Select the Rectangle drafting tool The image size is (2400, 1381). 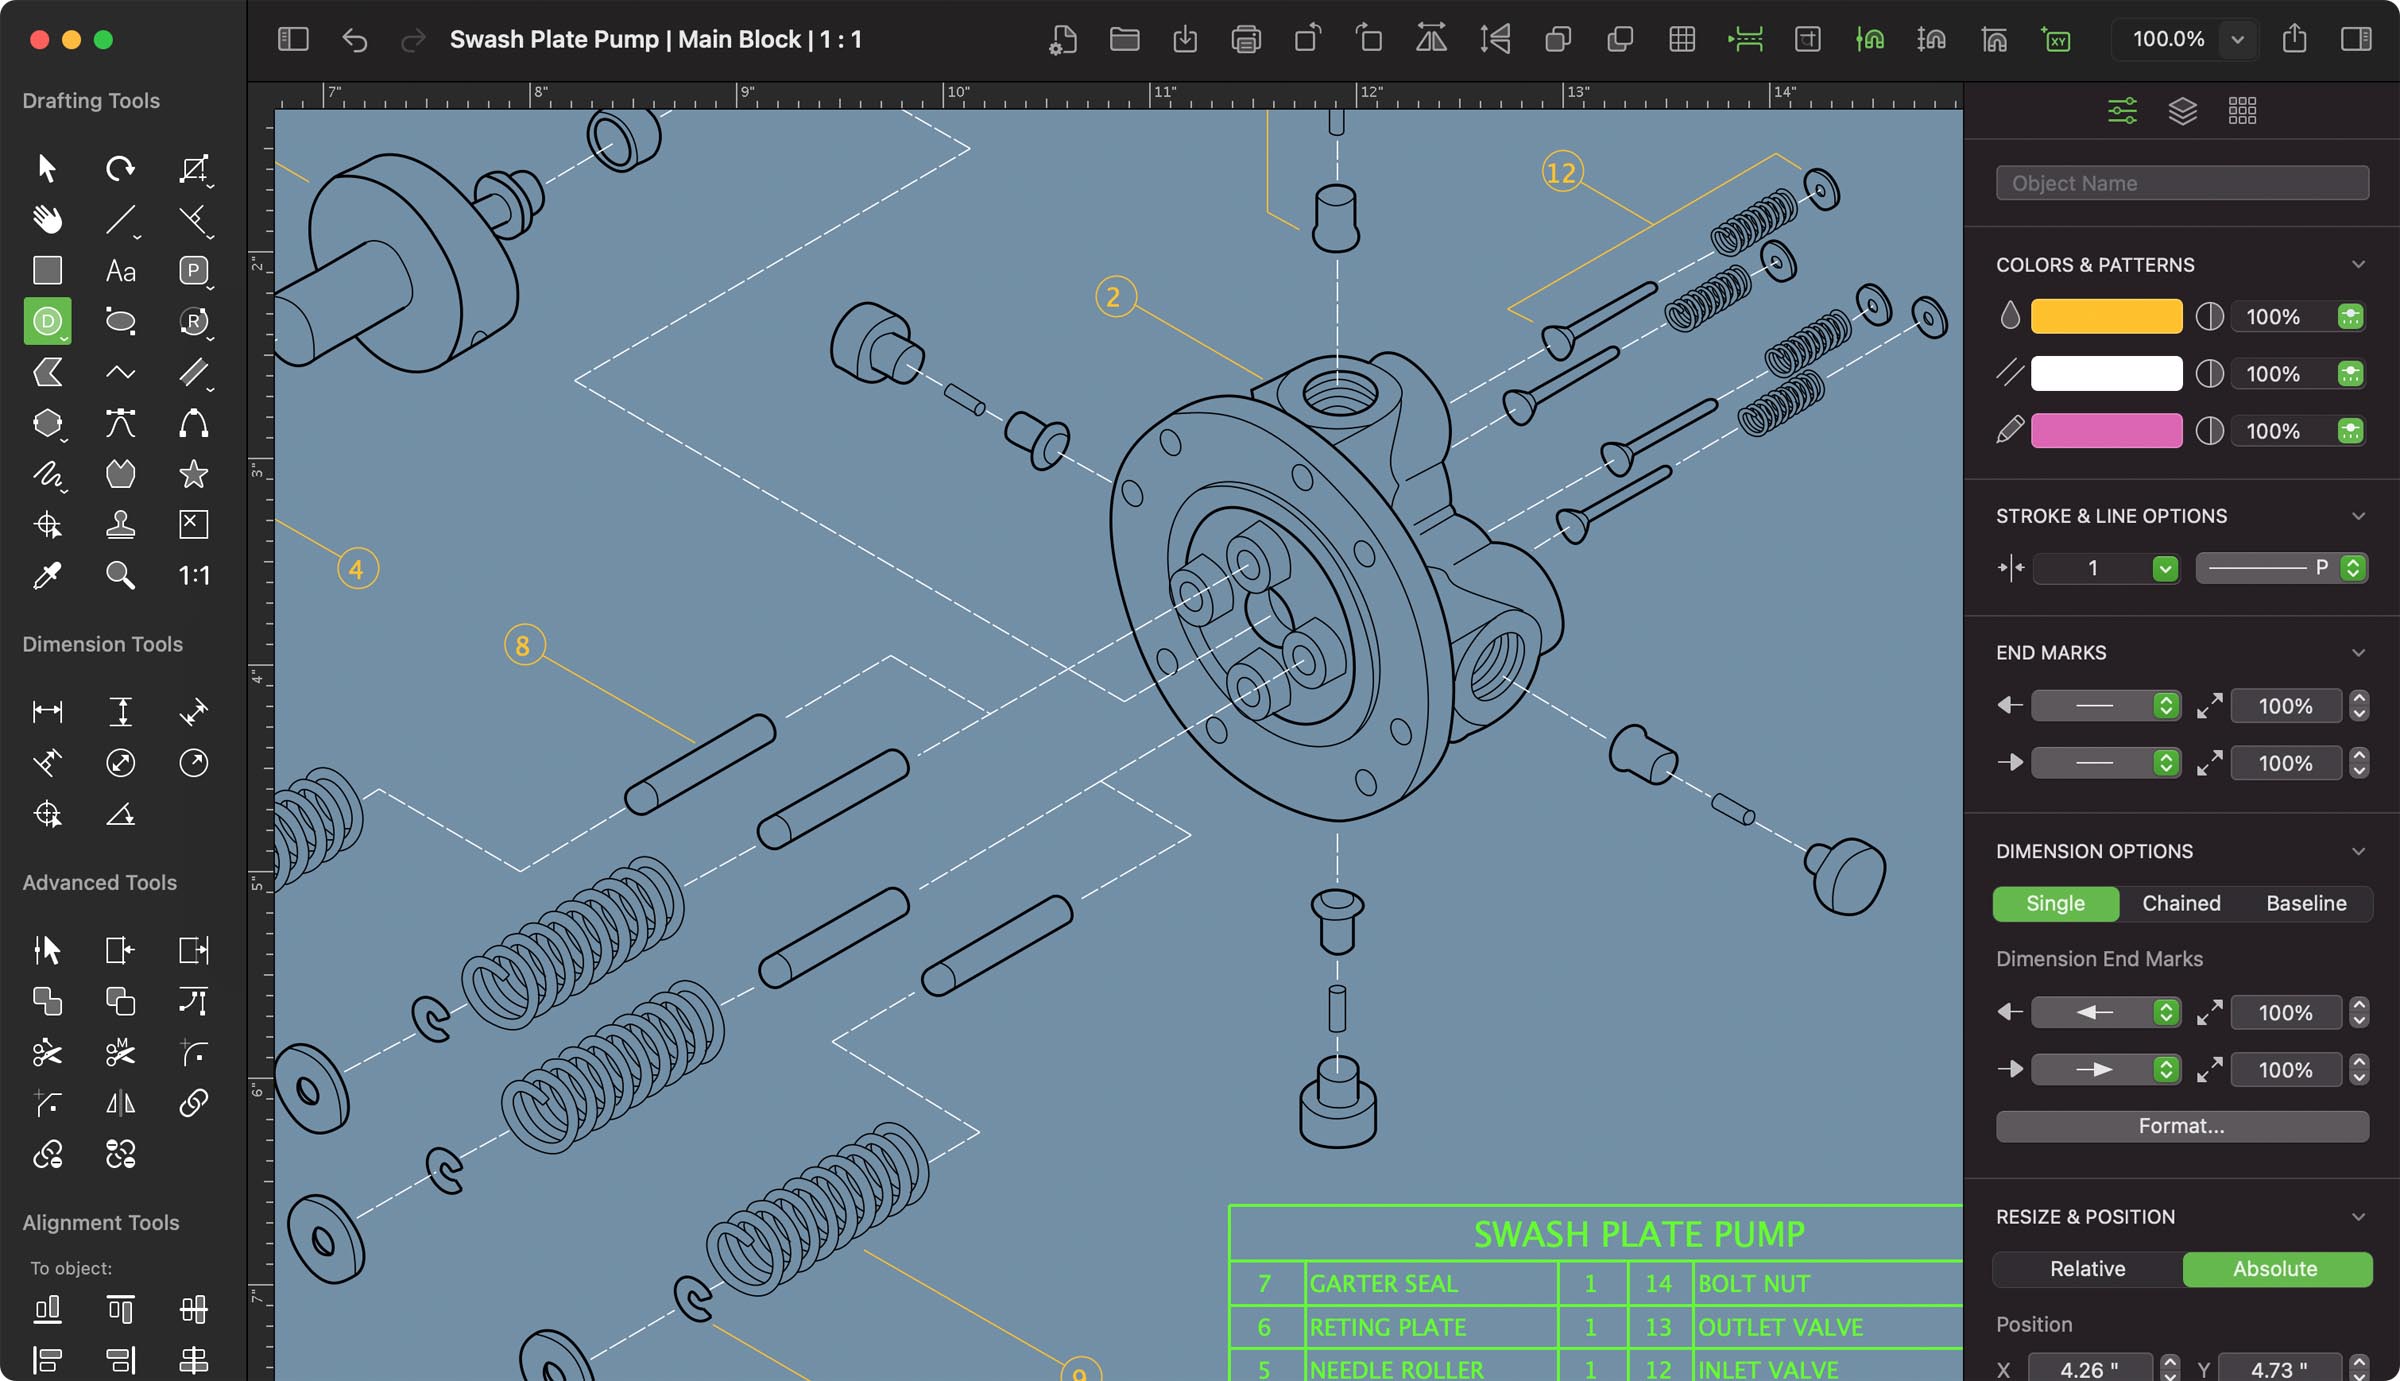point(47,270)
